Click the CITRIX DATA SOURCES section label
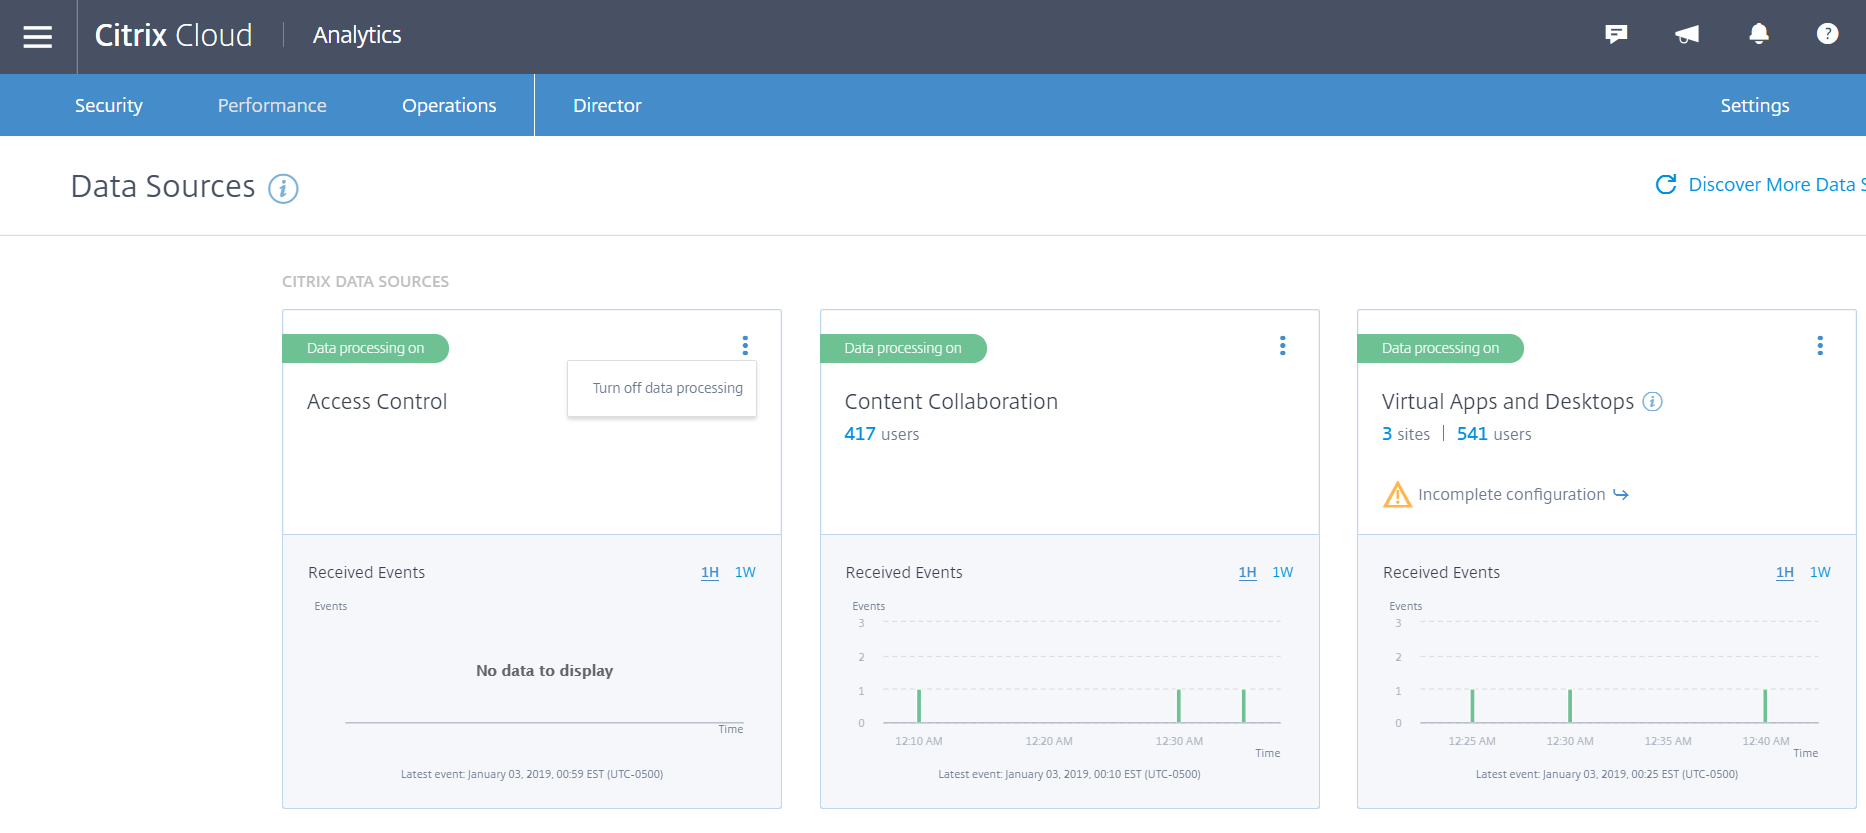This screenshot has height=833, width=1866. (x=366, y=282)
